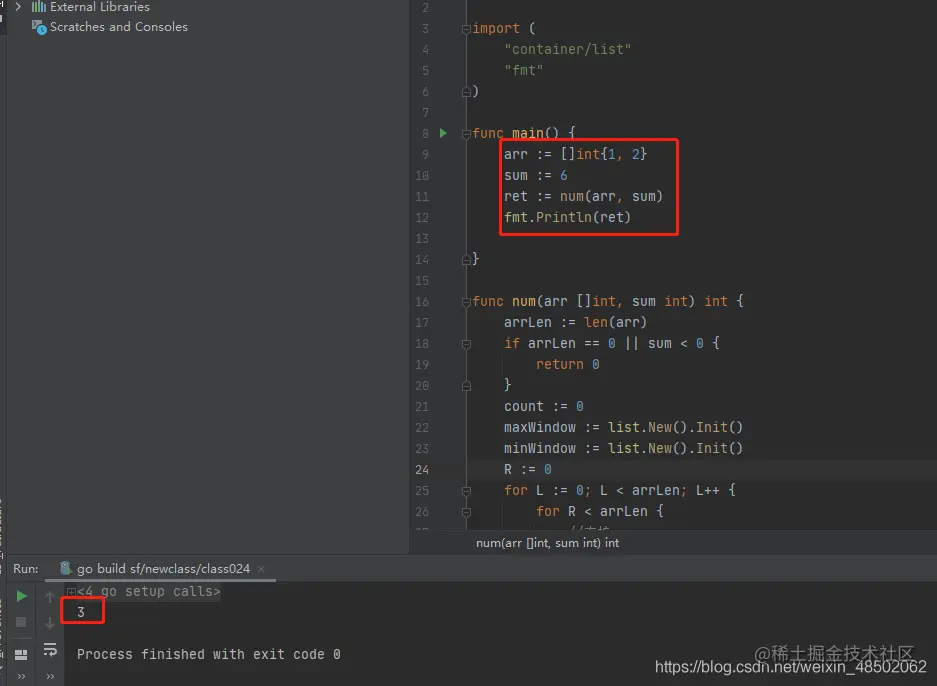Screen dimensions: 937x686
Task: Click the Scratches and Consoles icon
Action: pos(39,27)
